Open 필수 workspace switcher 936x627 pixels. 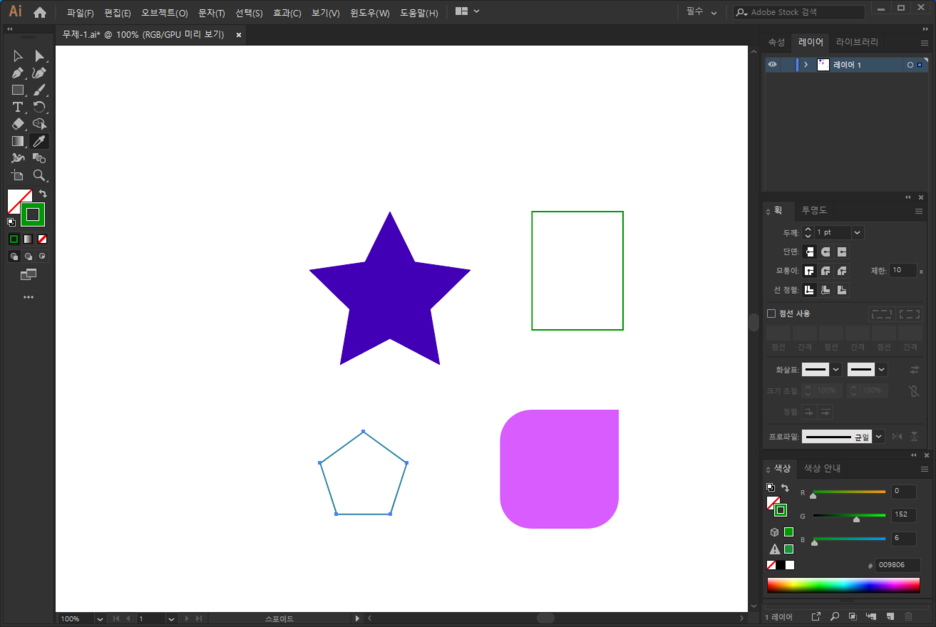click(x=701, y=12)
